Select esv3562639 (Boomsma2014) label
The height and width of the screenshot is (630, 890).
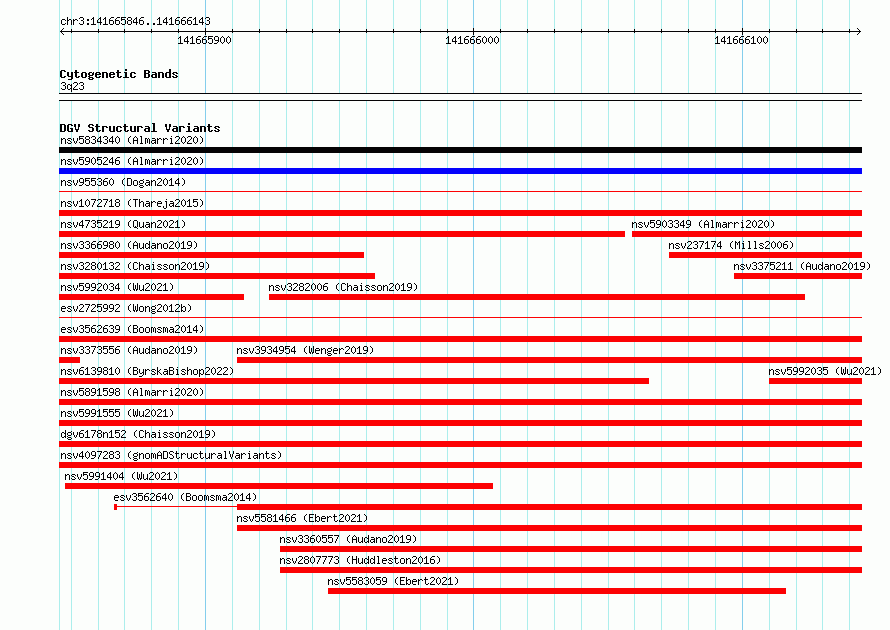pyautogui.click(x=132, y=329)
